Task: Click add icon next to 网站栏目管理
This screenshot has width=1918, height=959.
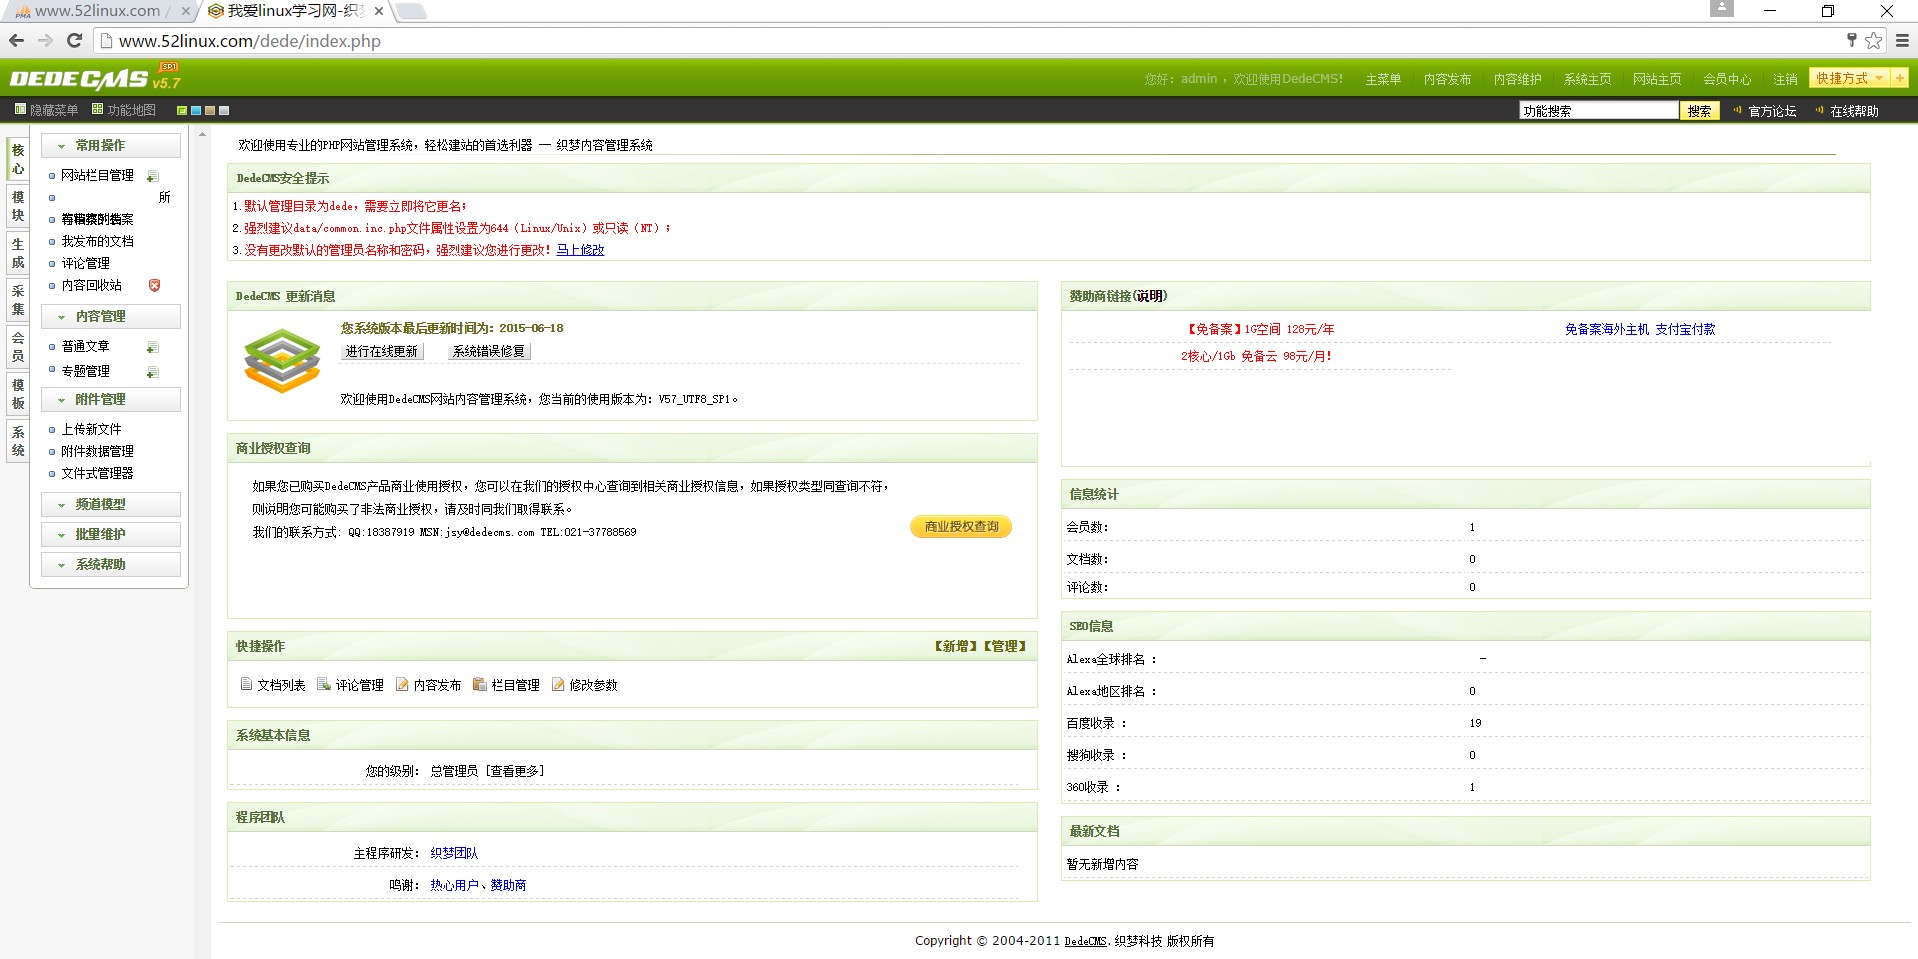Action: coord(152,176)
